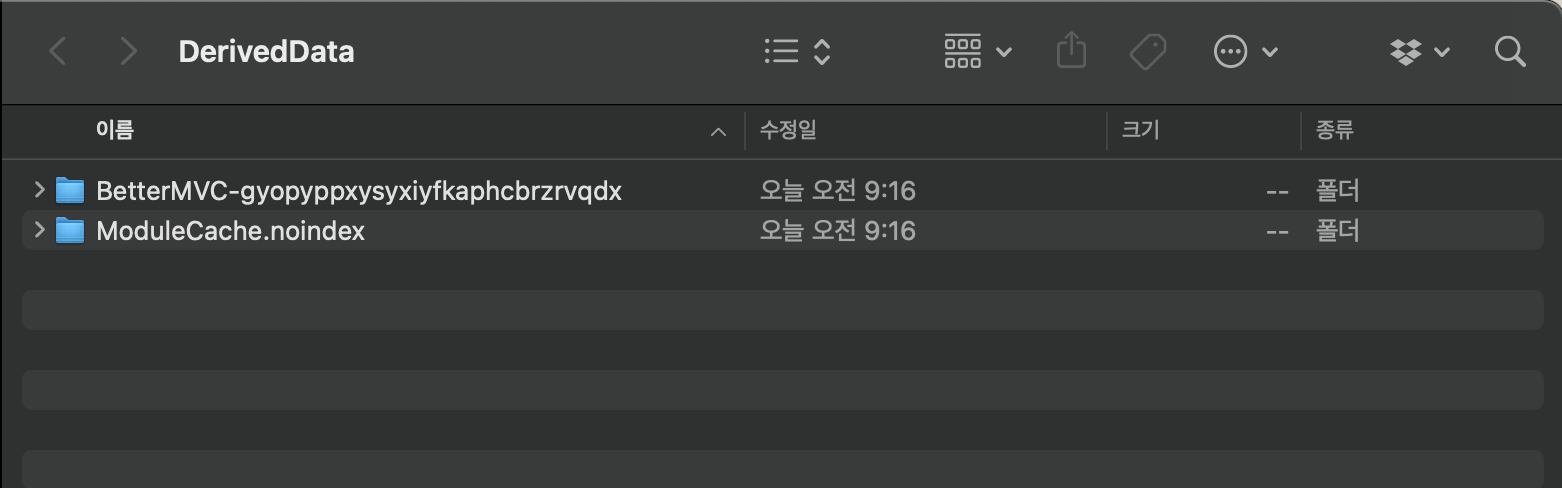This screenshot has height=488, width=1562.
Task: Expand the BetterMVC folder disclosure triangle
Action: pyautogui.click(x=39, y=189)
